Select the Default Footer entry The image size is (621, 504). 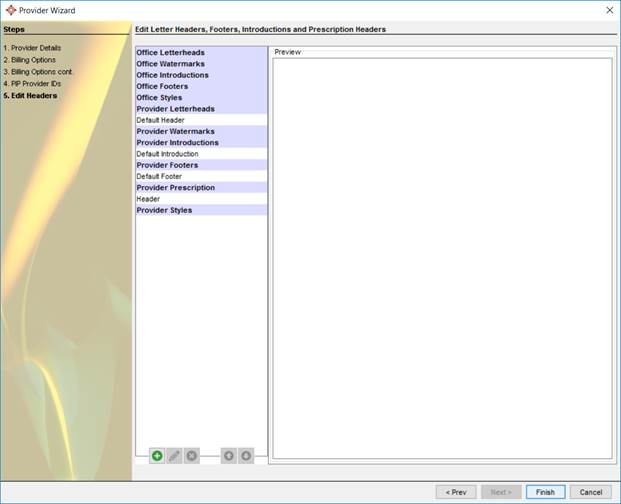point(201,177)
